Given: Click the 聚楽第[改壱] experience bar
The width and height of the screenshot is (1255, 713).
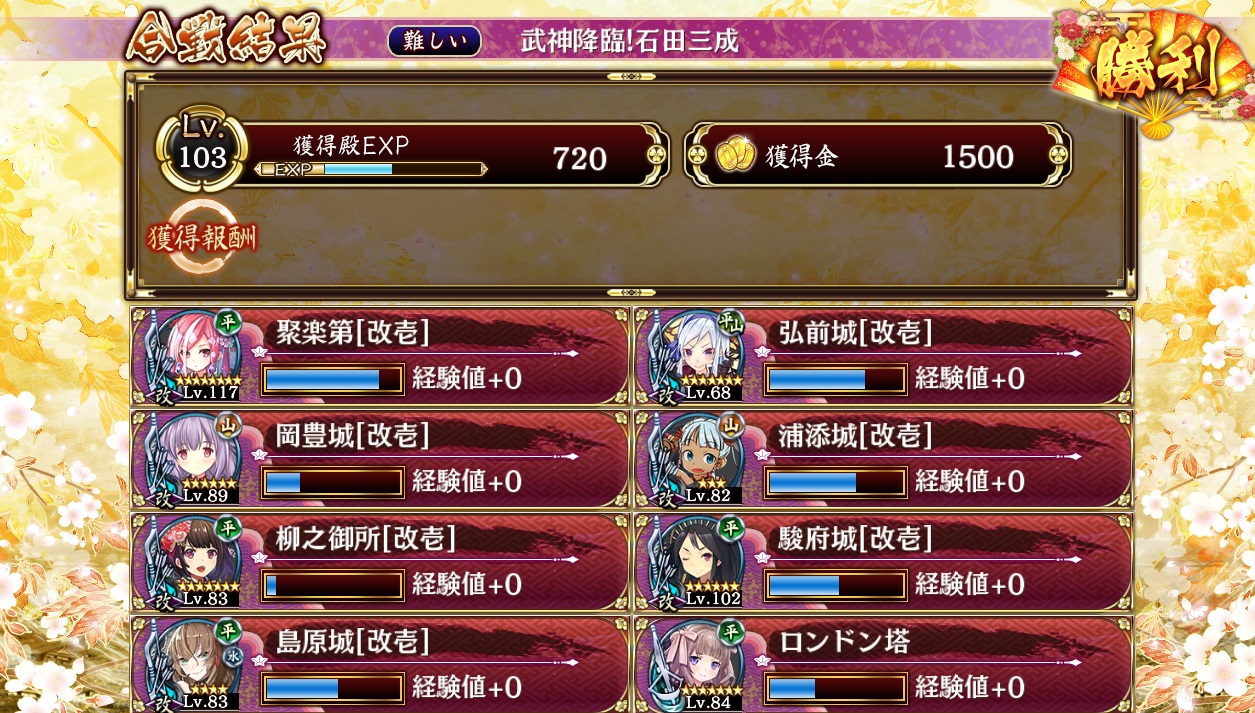Looking at the screenshot, I should click(x=333, y=379).
